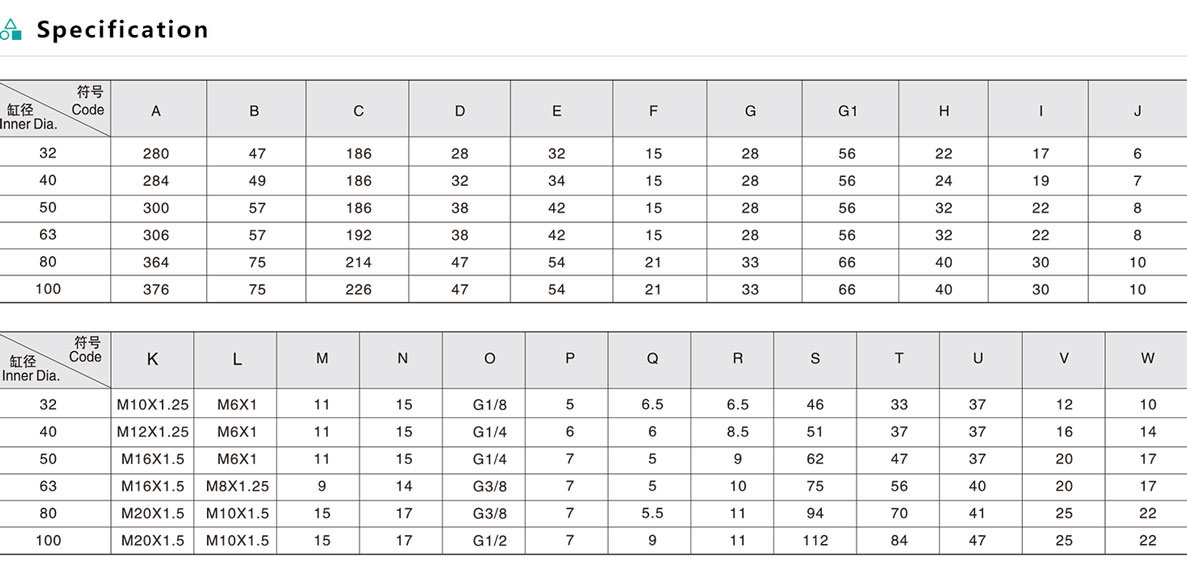Click the M8X1.25 cell
The width and height of the screenshot is (1187, 579).
click(237, 486)
